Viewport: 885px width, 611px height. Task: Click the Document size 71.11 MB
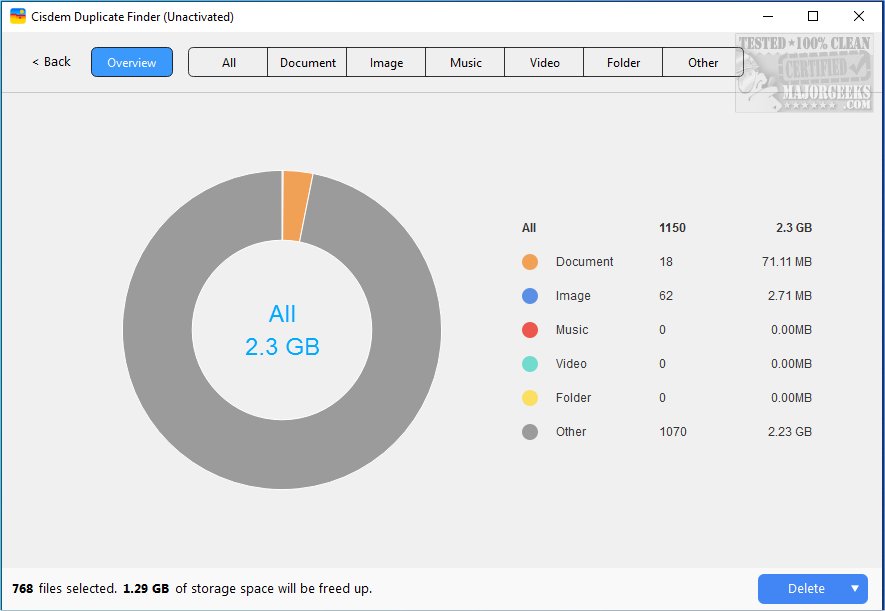(x=787, y=262)
